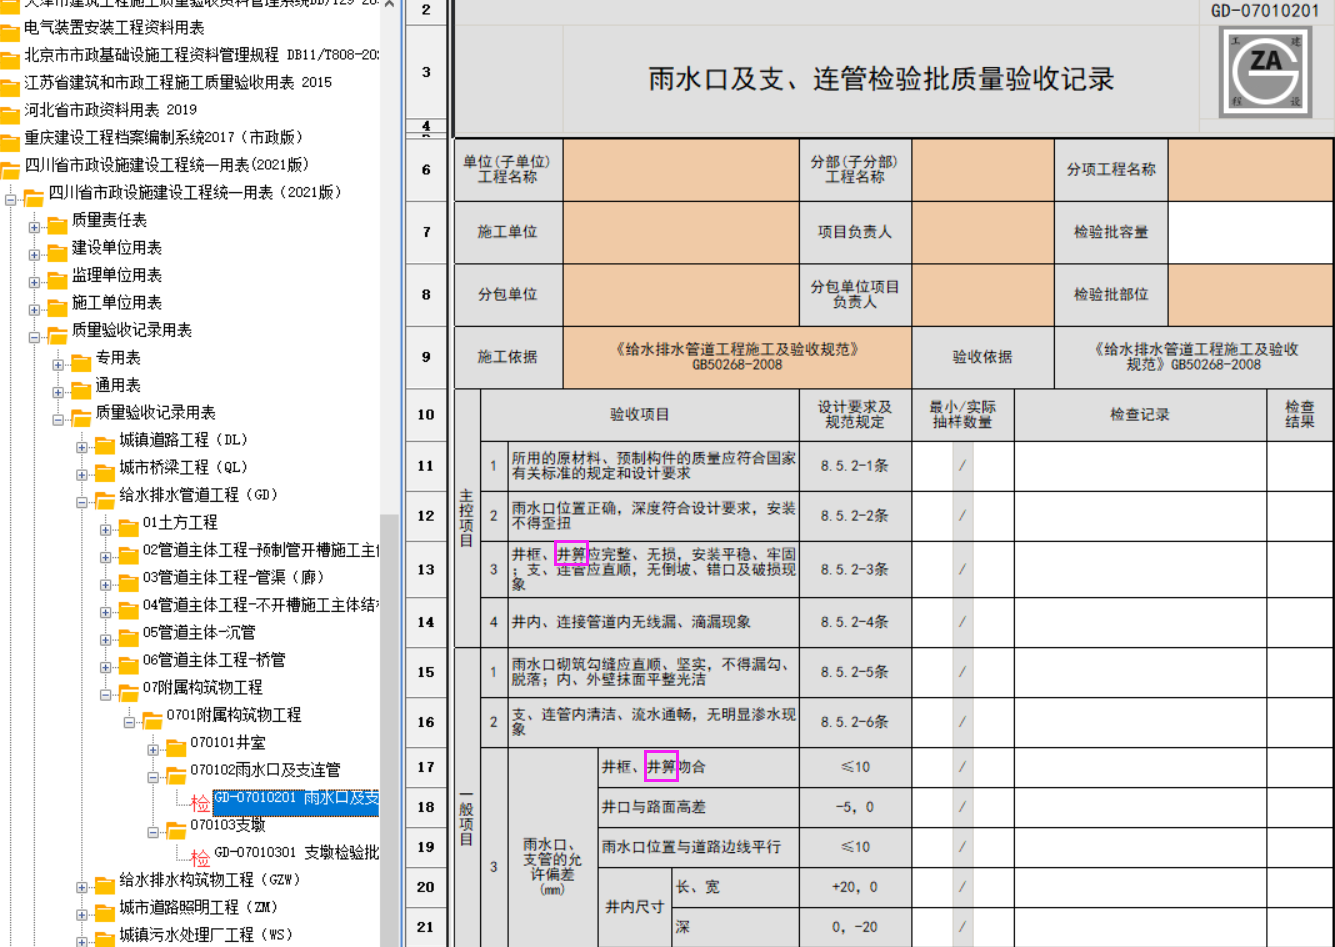Select row header 13 in the sheet

(426, 570)
